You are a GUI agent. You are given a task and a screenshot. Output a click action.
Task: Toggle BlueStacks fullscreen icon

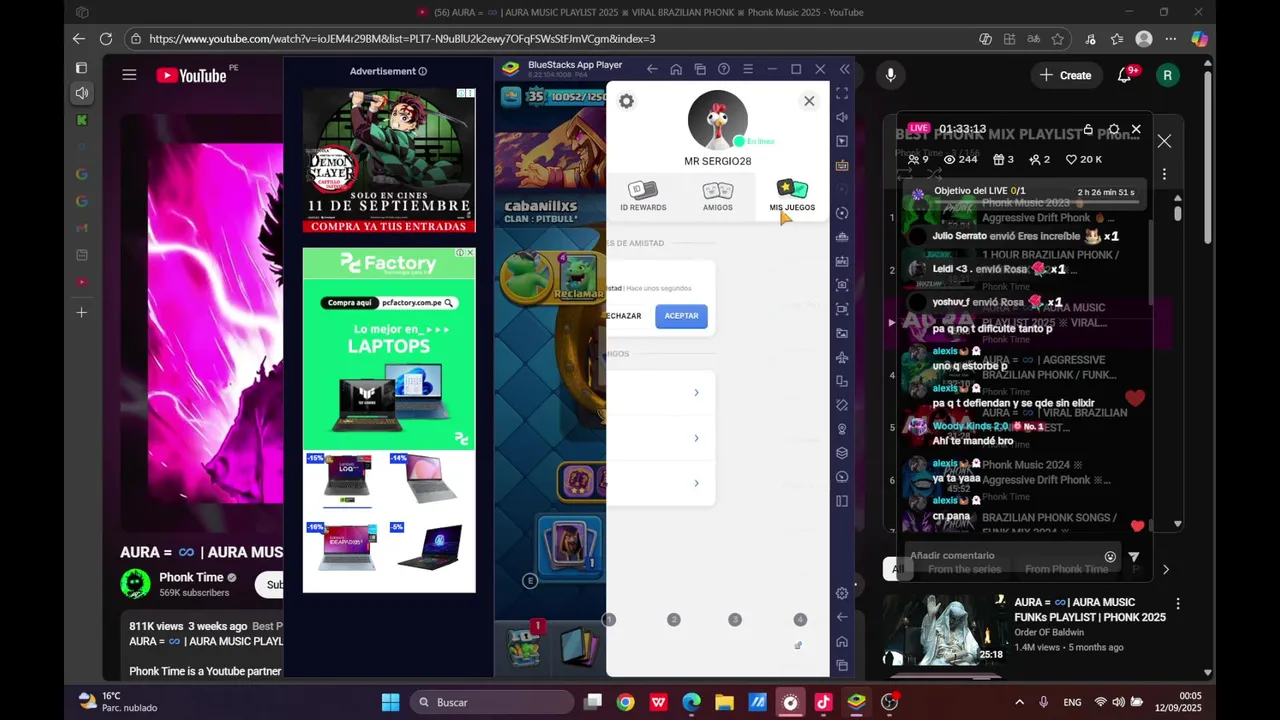coord(842,93)
